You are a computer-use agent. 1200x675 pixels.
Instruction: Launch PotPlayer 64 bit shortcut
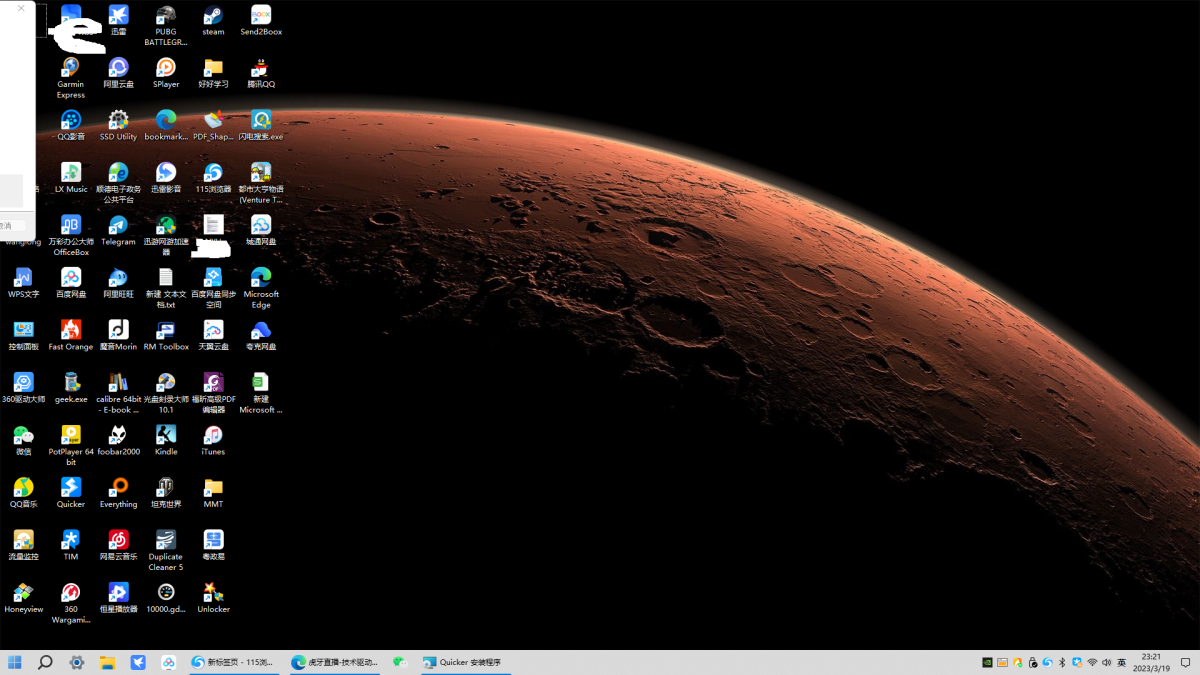click(x=71, y=446)
